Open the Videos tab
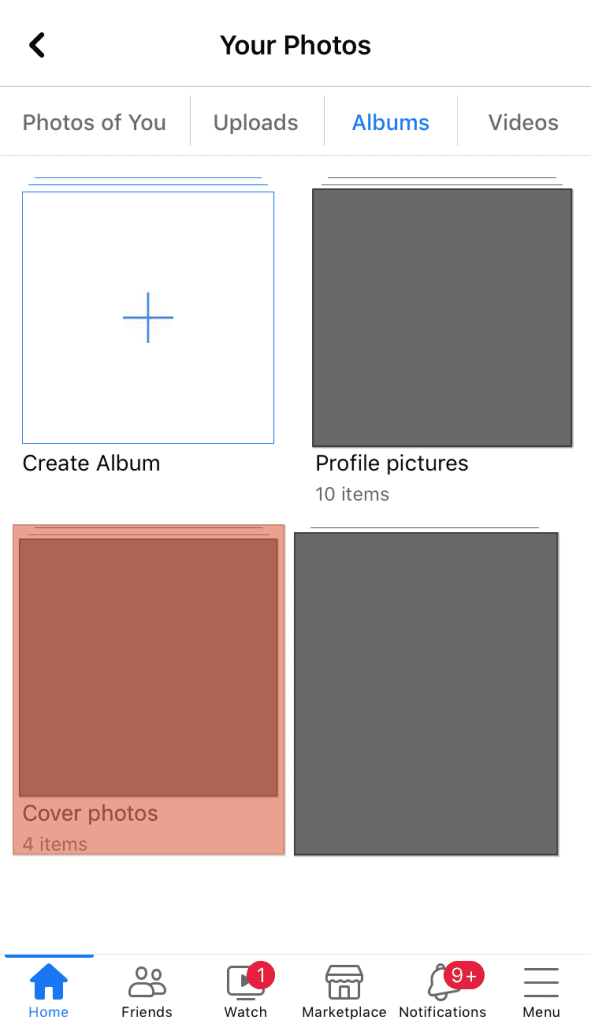Screen dimensions: 591x1024 click(523, 122)
